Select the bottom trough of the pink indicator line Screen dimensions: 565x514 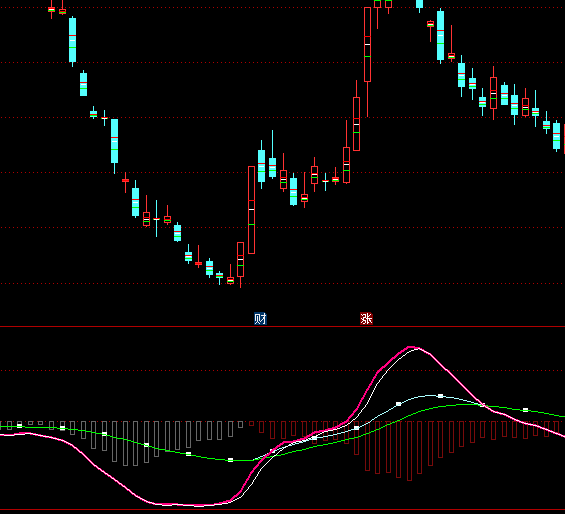point(198,505)
